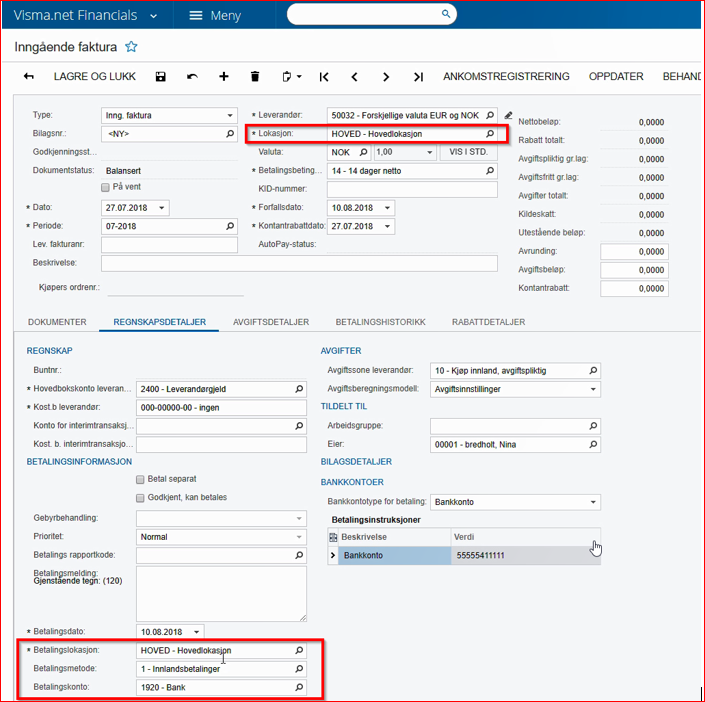Edit supplier with pencil icon
705x702 pixels.
(x=508, y=115)
